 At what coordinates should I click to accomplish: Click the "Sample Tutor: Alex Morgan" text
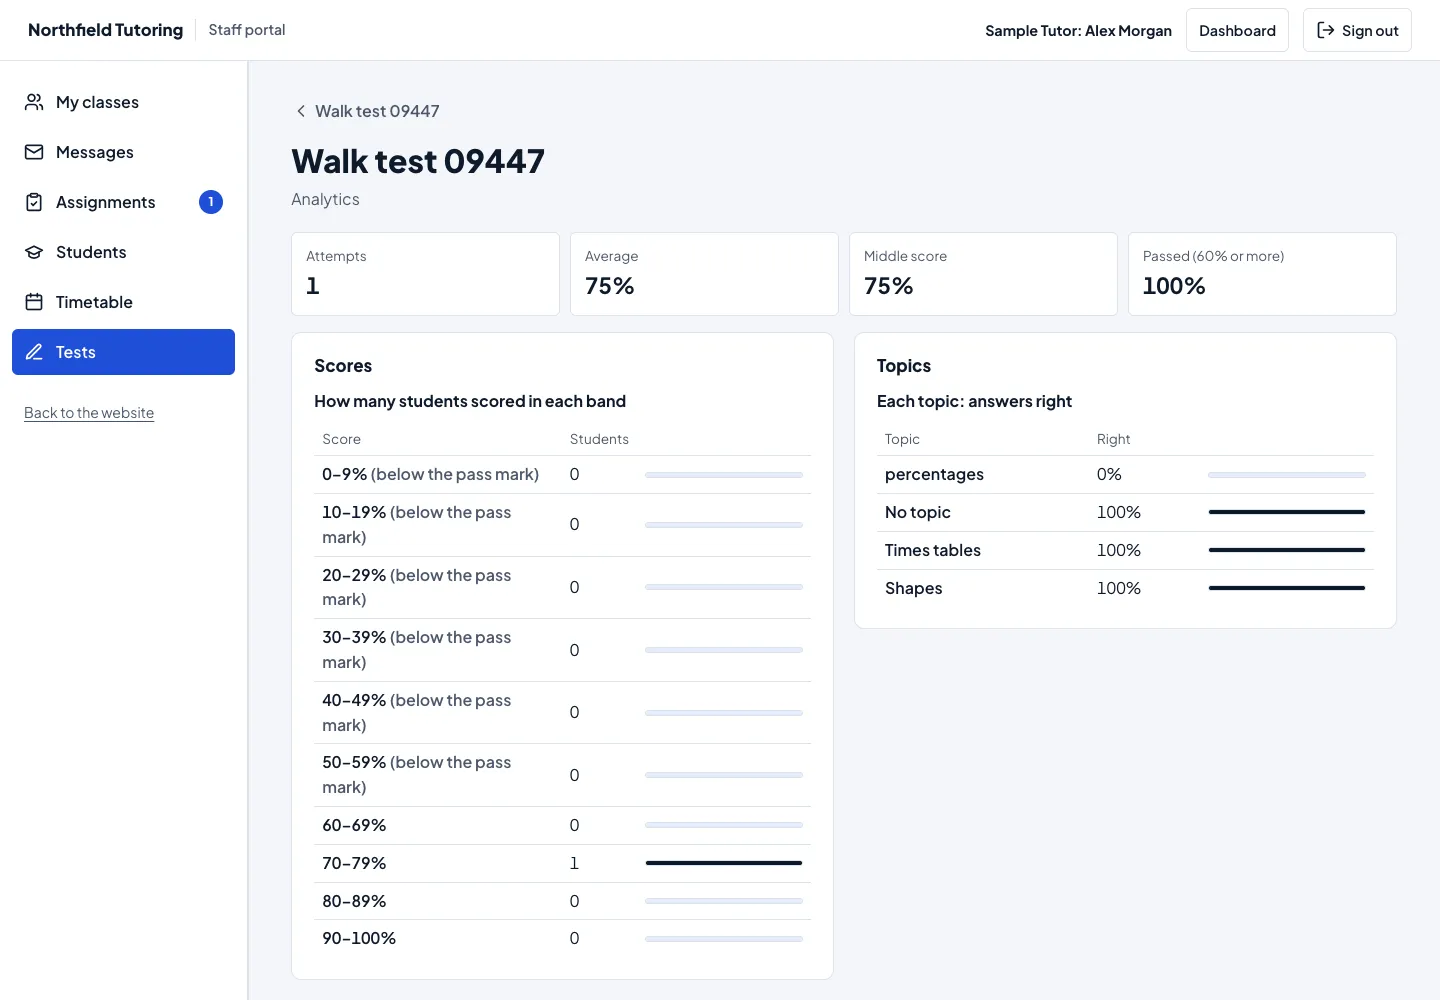point(1078,31)
